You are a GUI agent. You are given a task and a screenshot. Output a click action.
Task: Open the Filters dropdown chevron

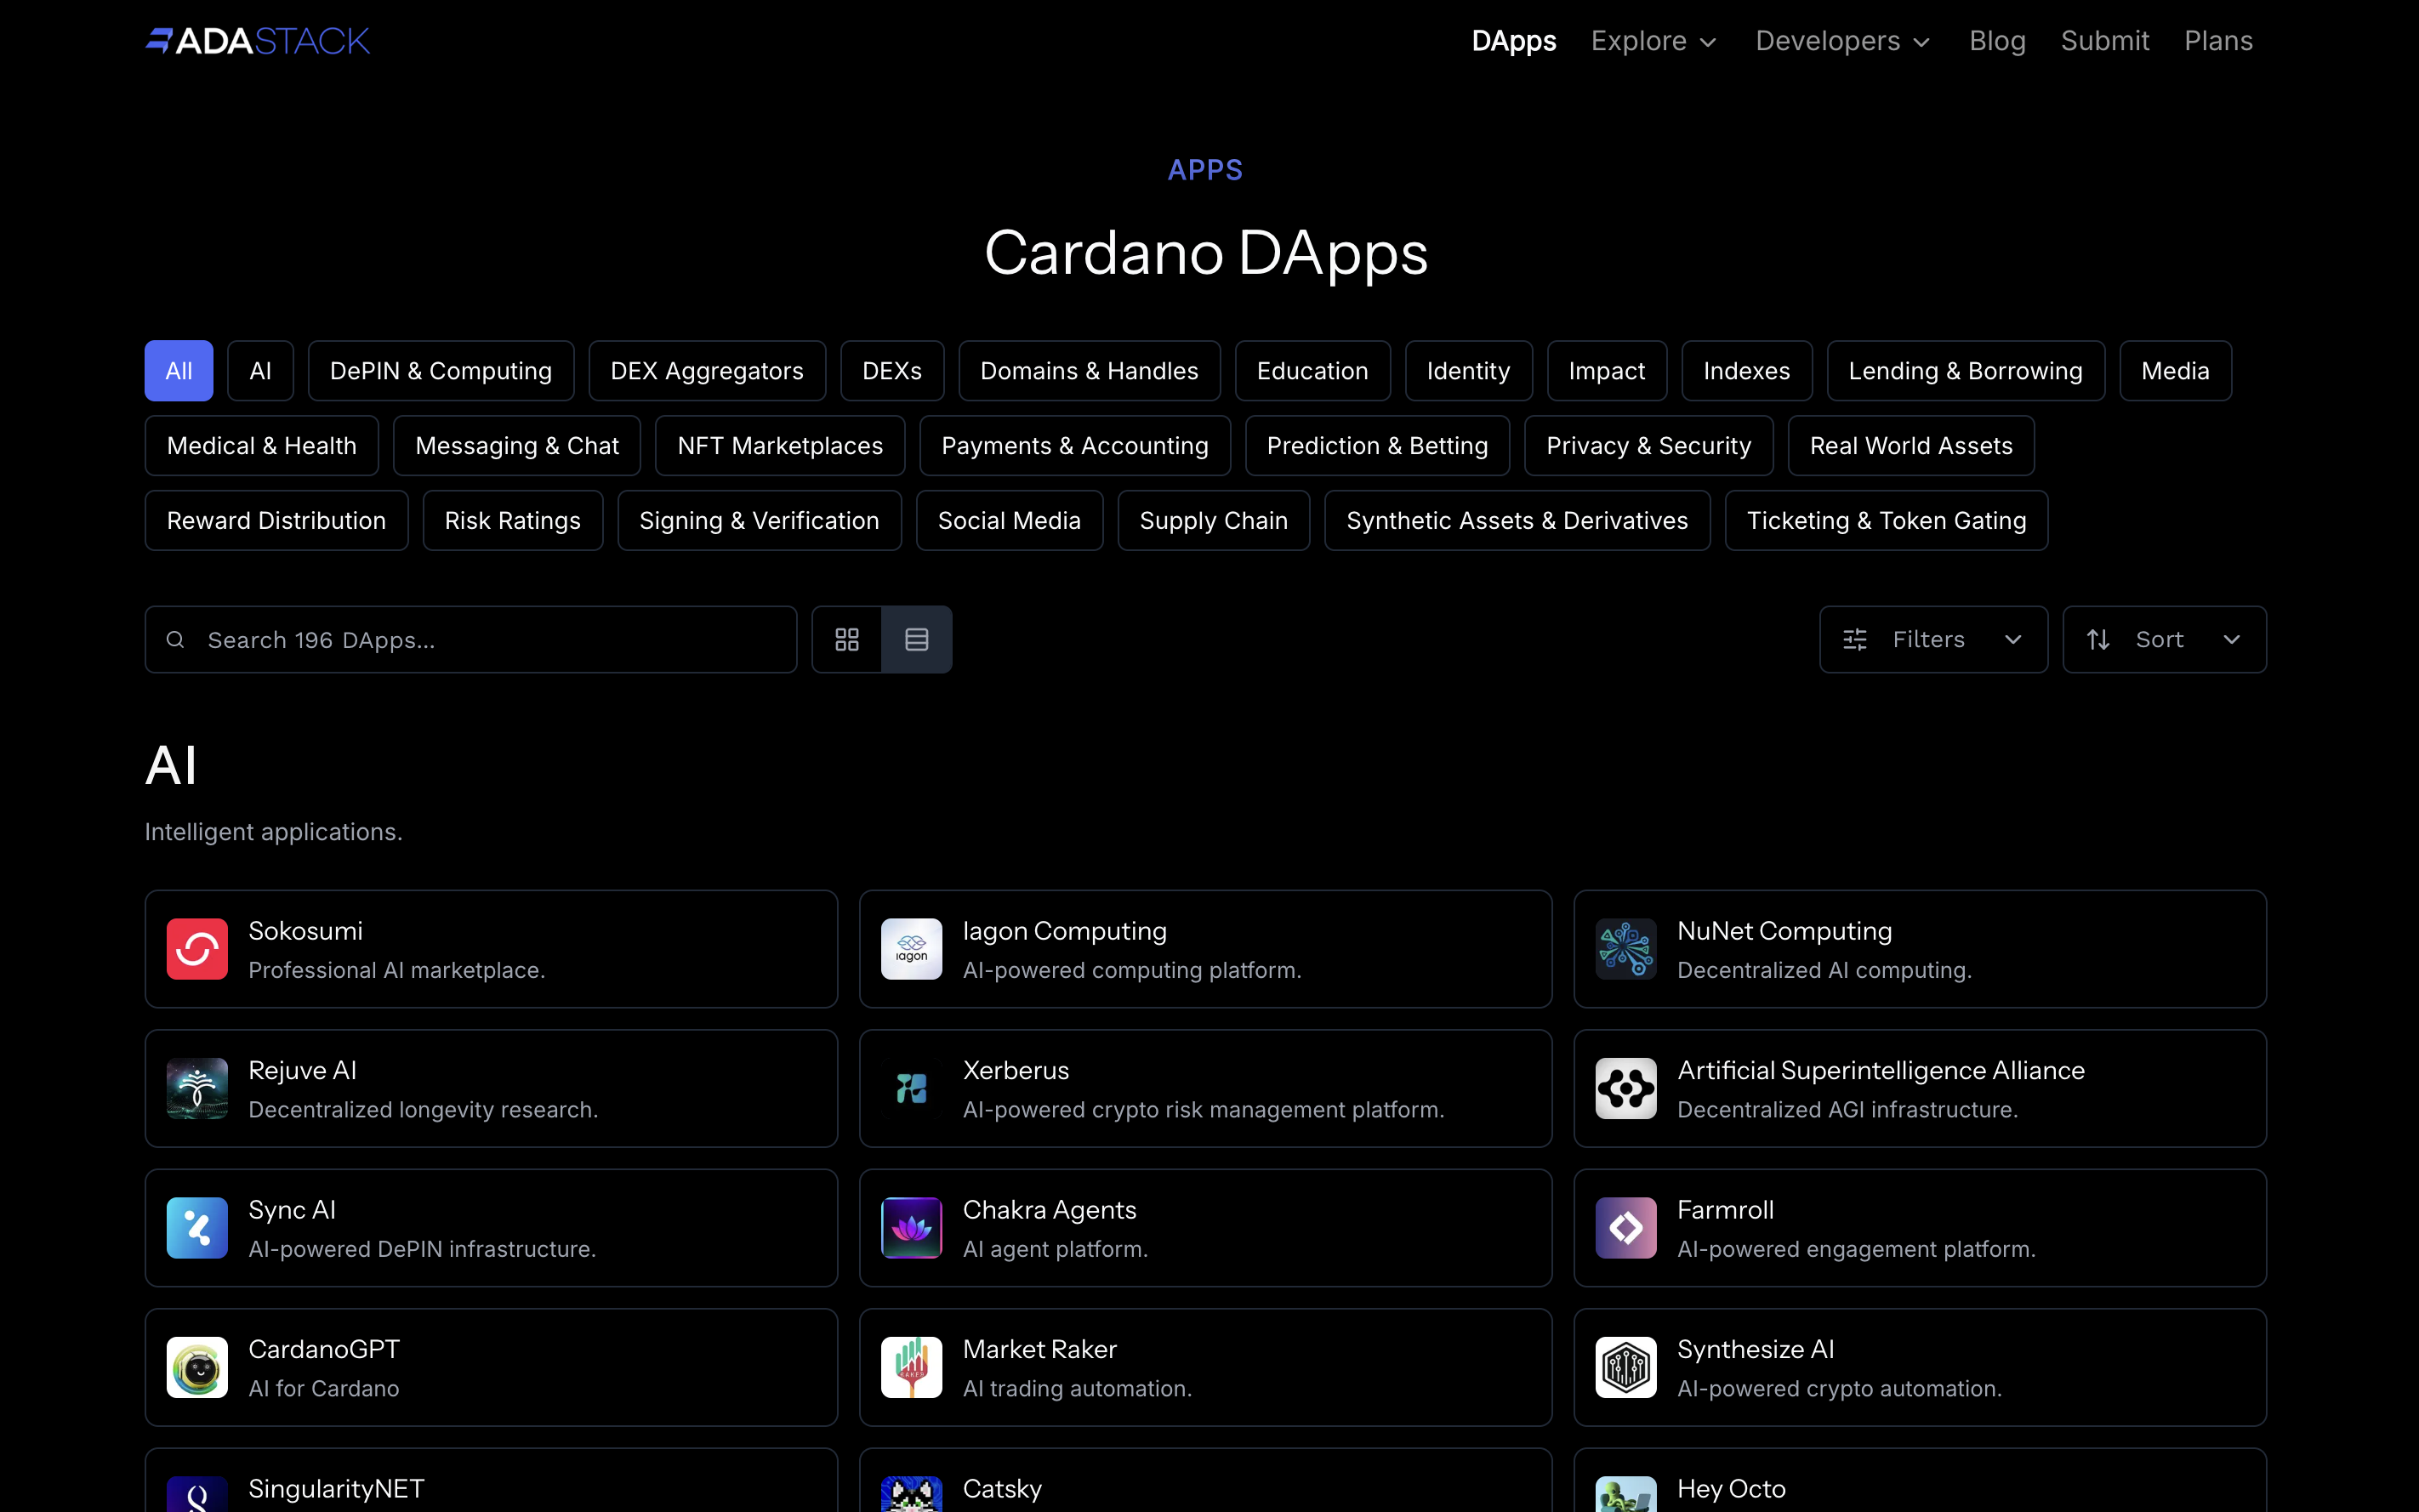2013,639
